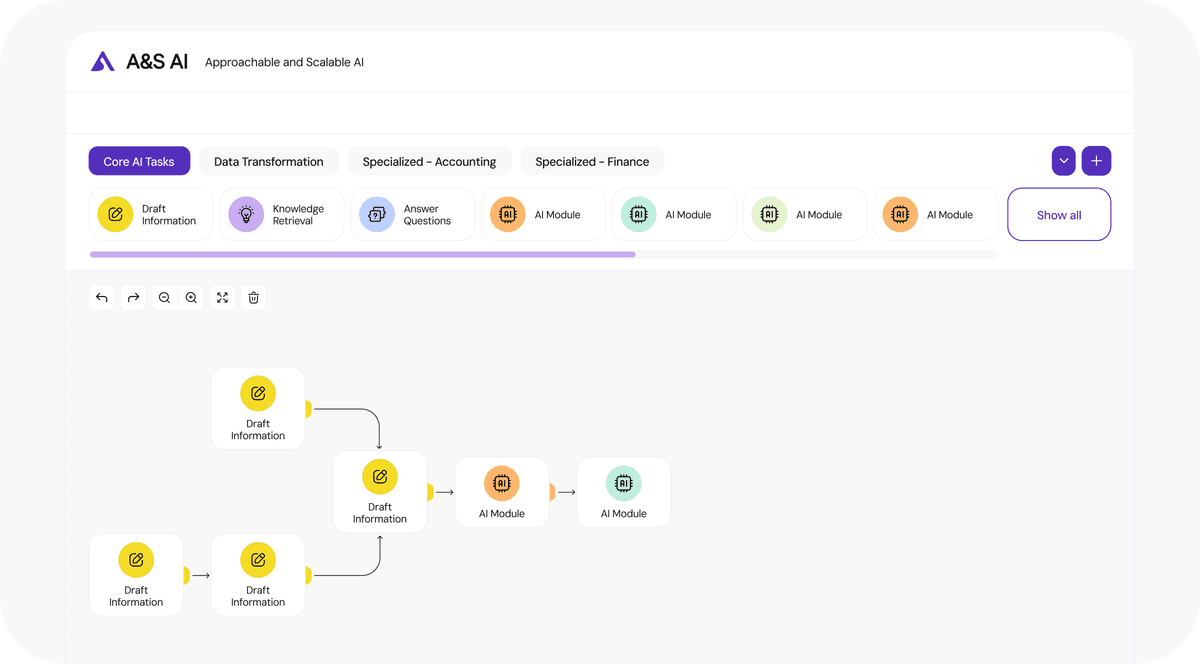Click the fit-to-view expand icon
The width and height of the screenshot is (1200, 664).
coord(222,297)
